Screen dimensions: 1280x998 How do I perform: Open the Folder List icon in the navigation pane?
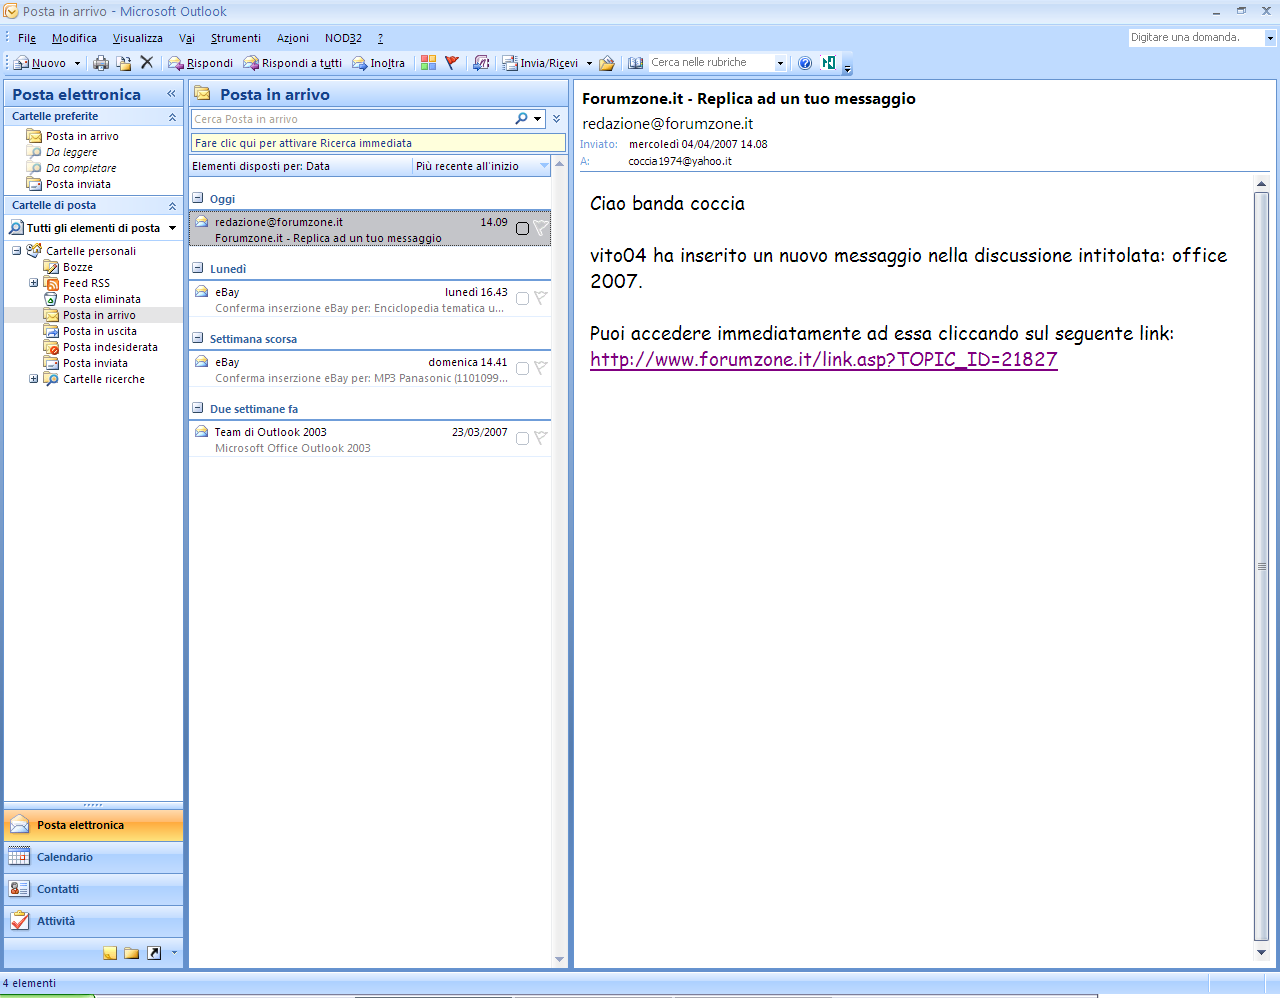(132, 953)
